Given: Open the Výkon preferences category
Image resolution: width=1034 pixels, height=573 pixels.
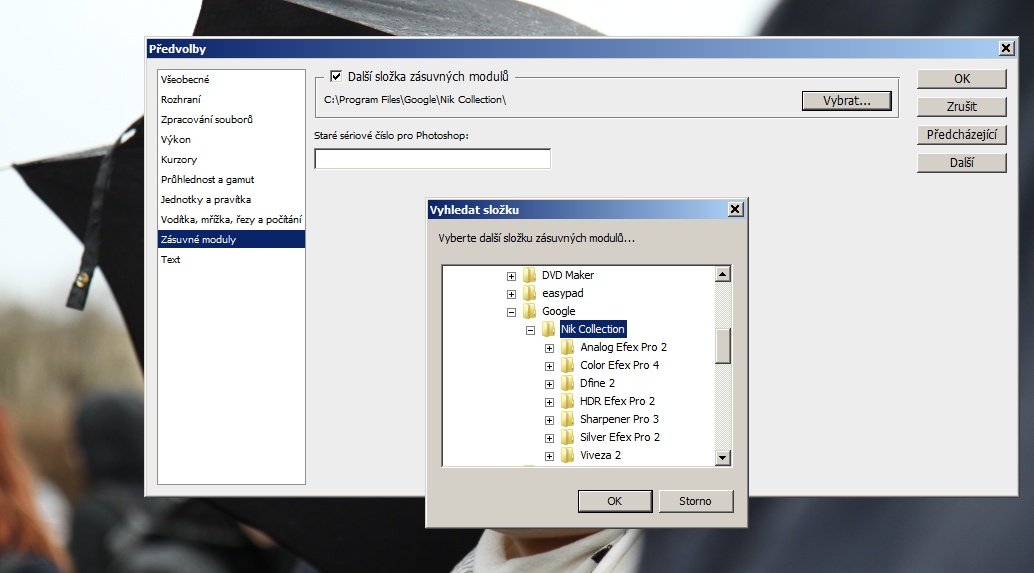Looking at the screenshot, I should [176, 139].
